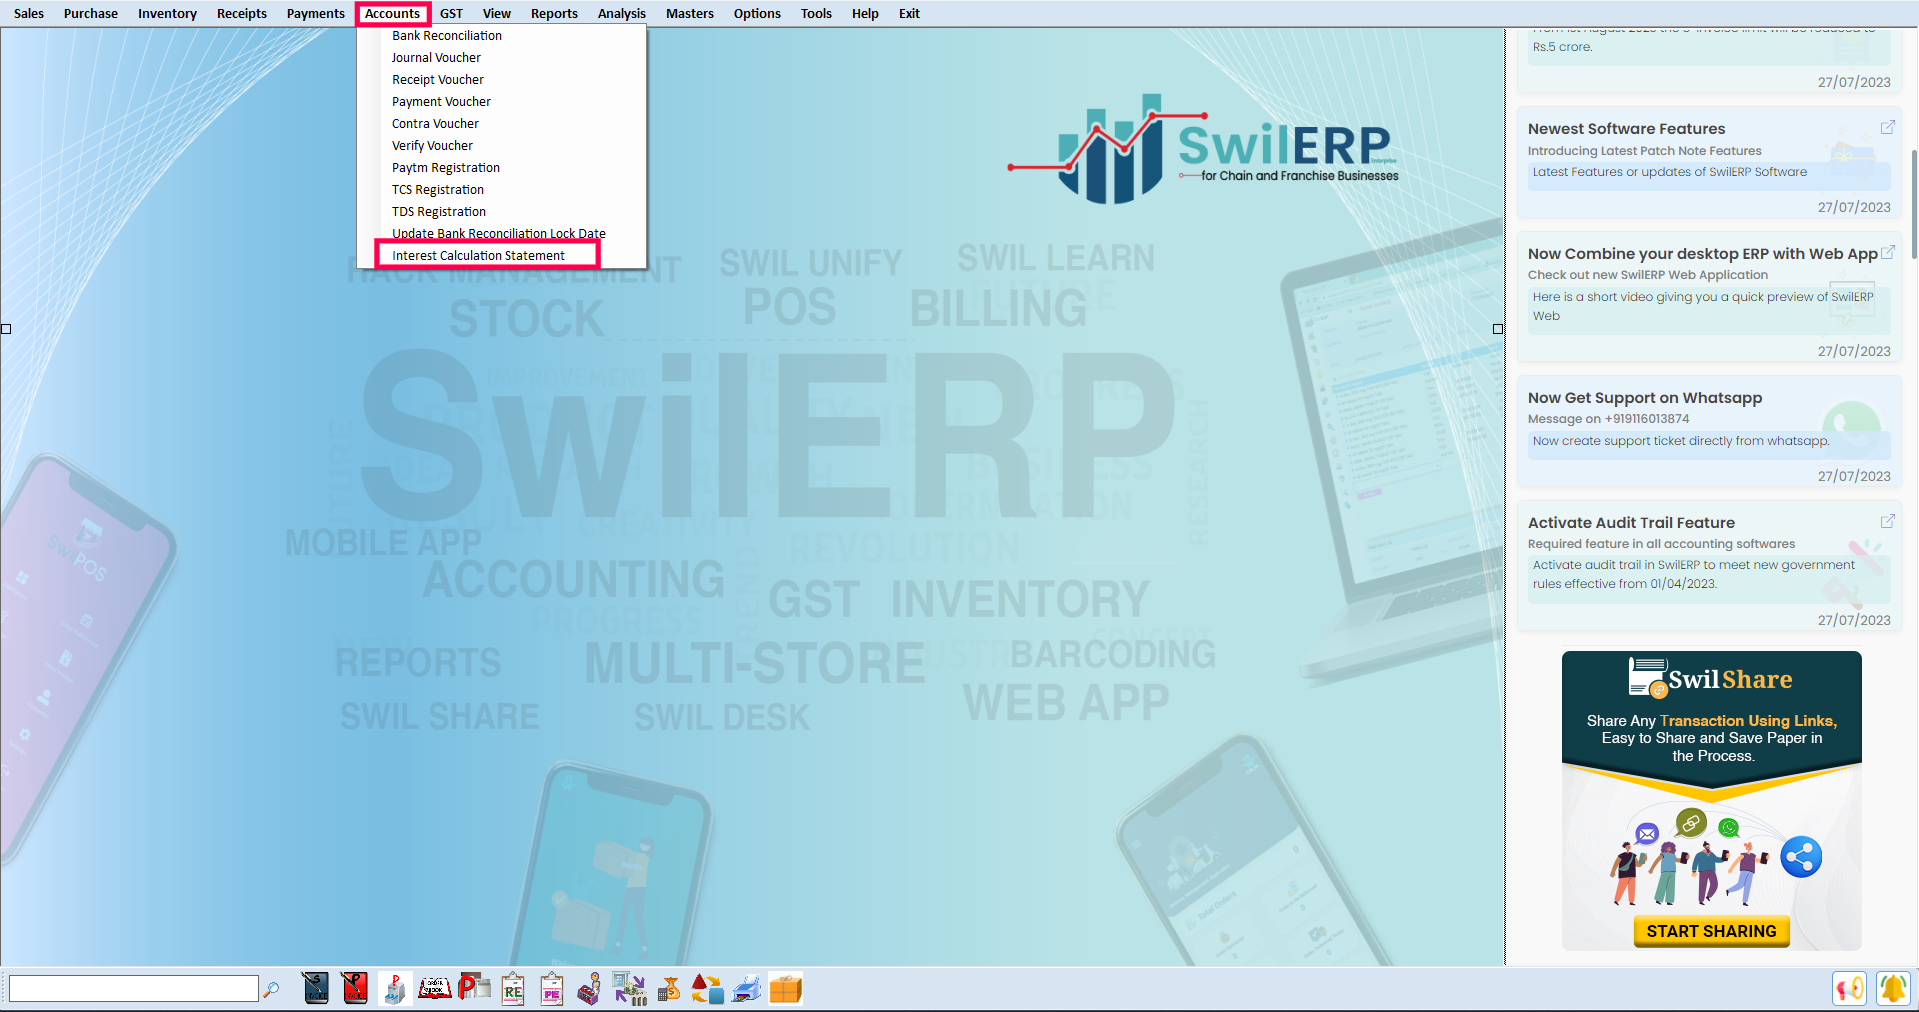Open the Purchase invoice (P) red notebook icon

355,988
